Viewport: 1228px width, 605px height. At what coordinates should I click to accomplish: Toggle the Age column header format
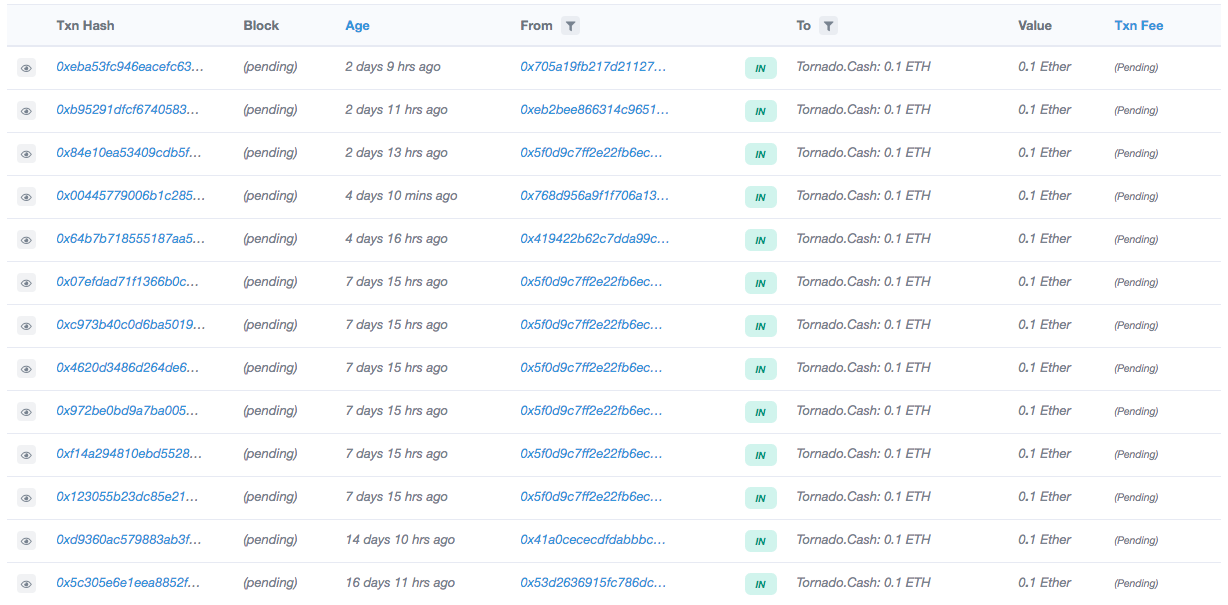pyautogui.click(x=357, y=26)
